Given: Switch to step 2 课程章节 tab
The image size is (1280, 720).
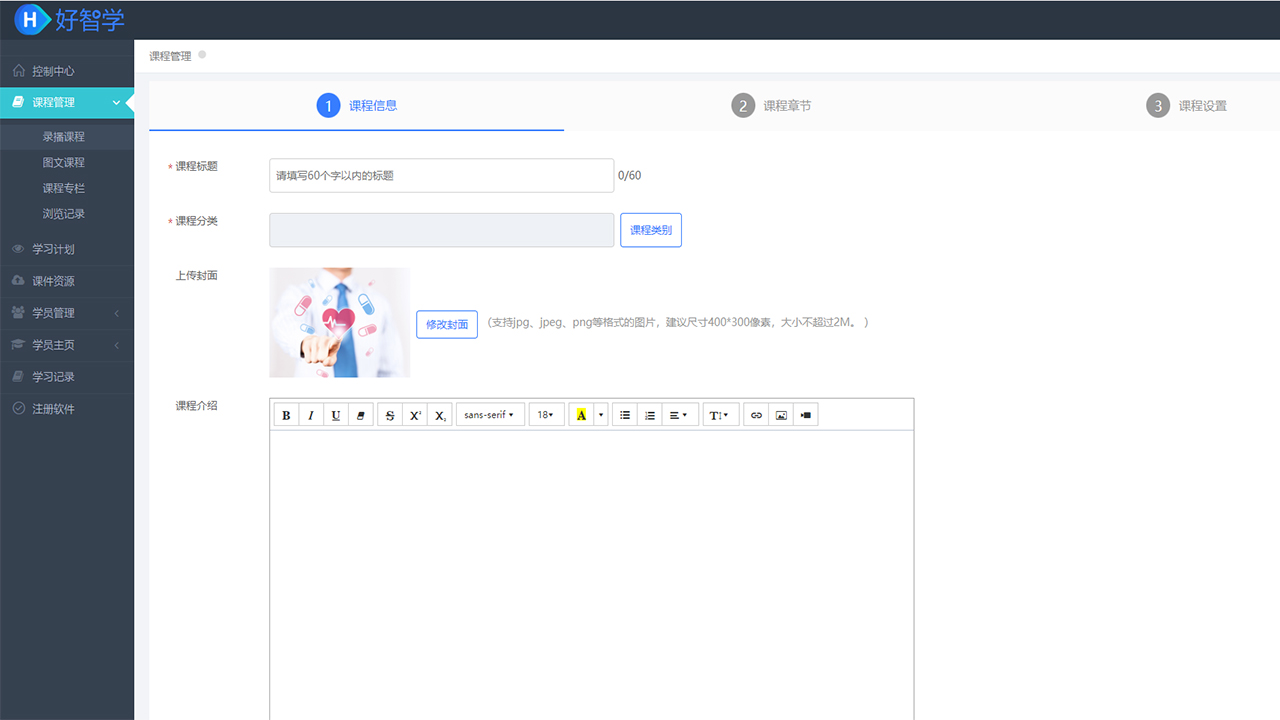Looking at the screenshot, I should [x=771, y=106].
